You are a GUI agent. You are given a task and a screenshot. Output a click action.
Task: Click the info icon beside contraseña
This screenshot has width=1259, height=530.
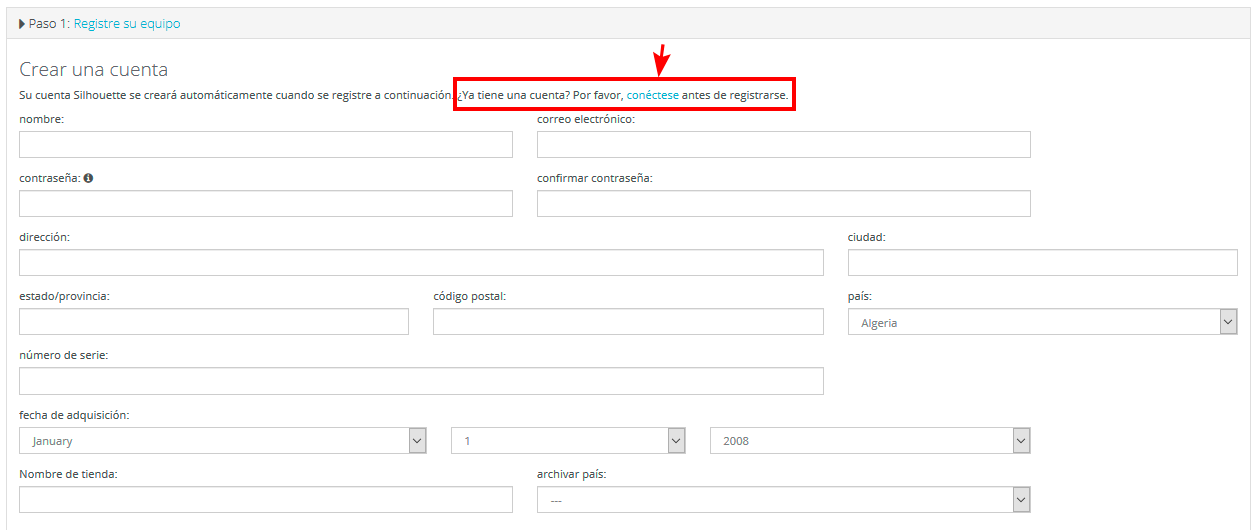coord(88,178)
